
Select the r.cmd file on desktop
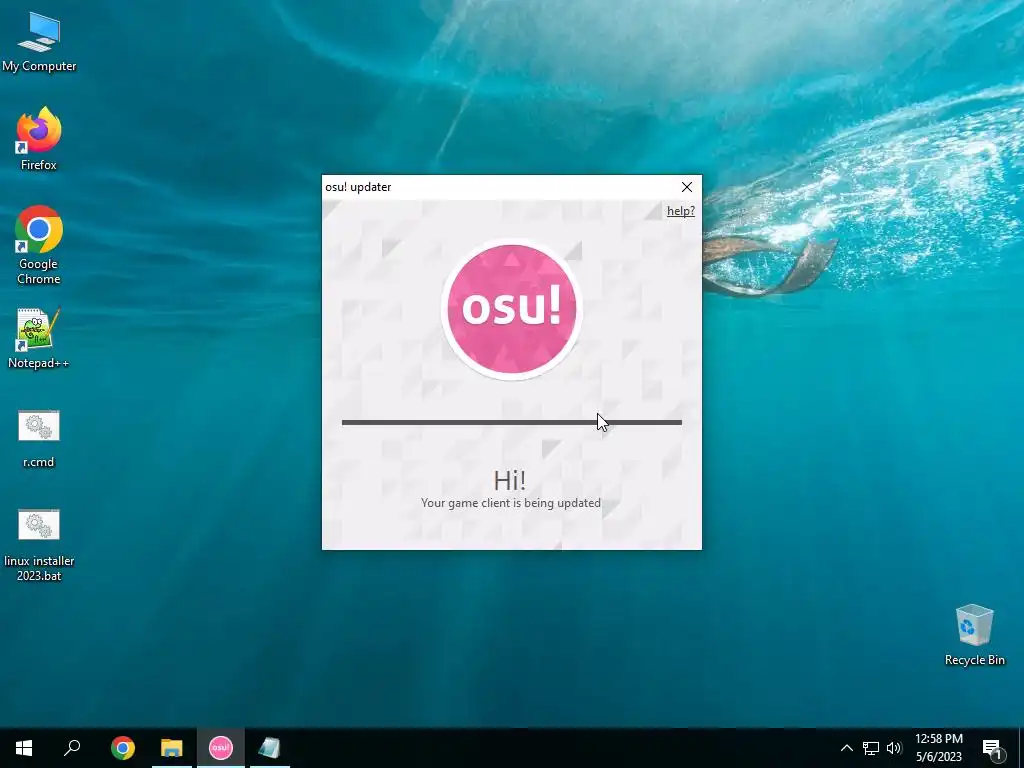tap(39, 439)
